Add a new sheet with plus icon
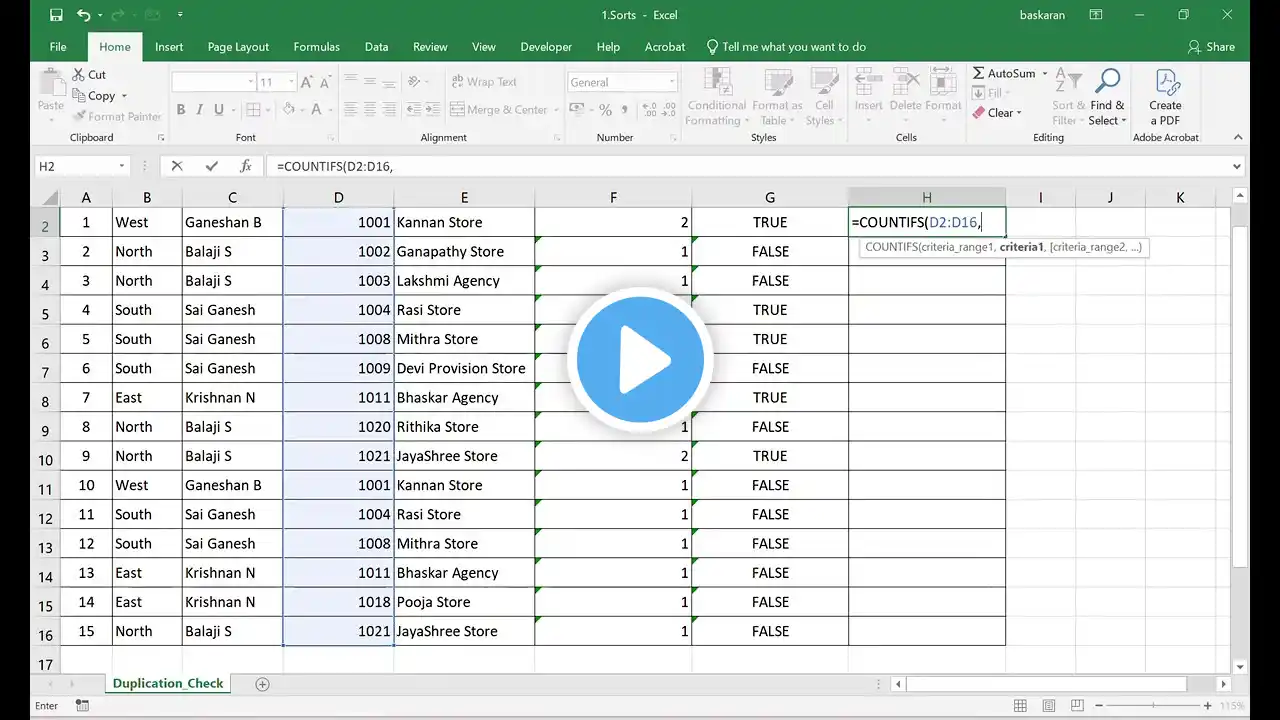This screenshot has height=720, width=1280. [263, 684]
